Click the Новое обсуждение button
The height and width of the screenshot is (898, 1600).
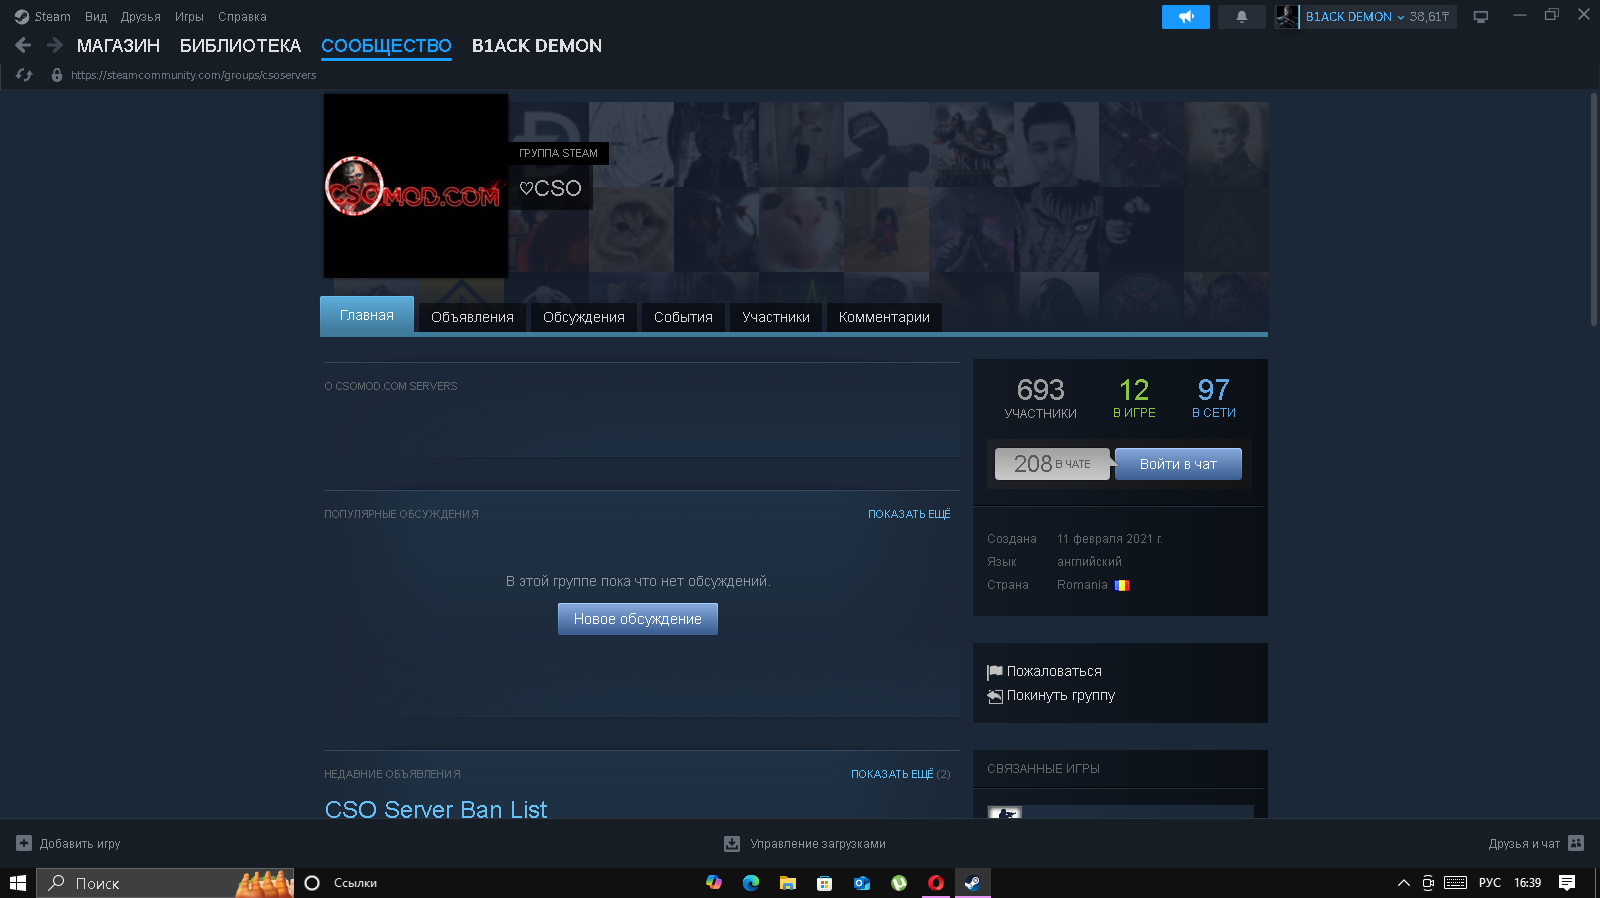637,619
